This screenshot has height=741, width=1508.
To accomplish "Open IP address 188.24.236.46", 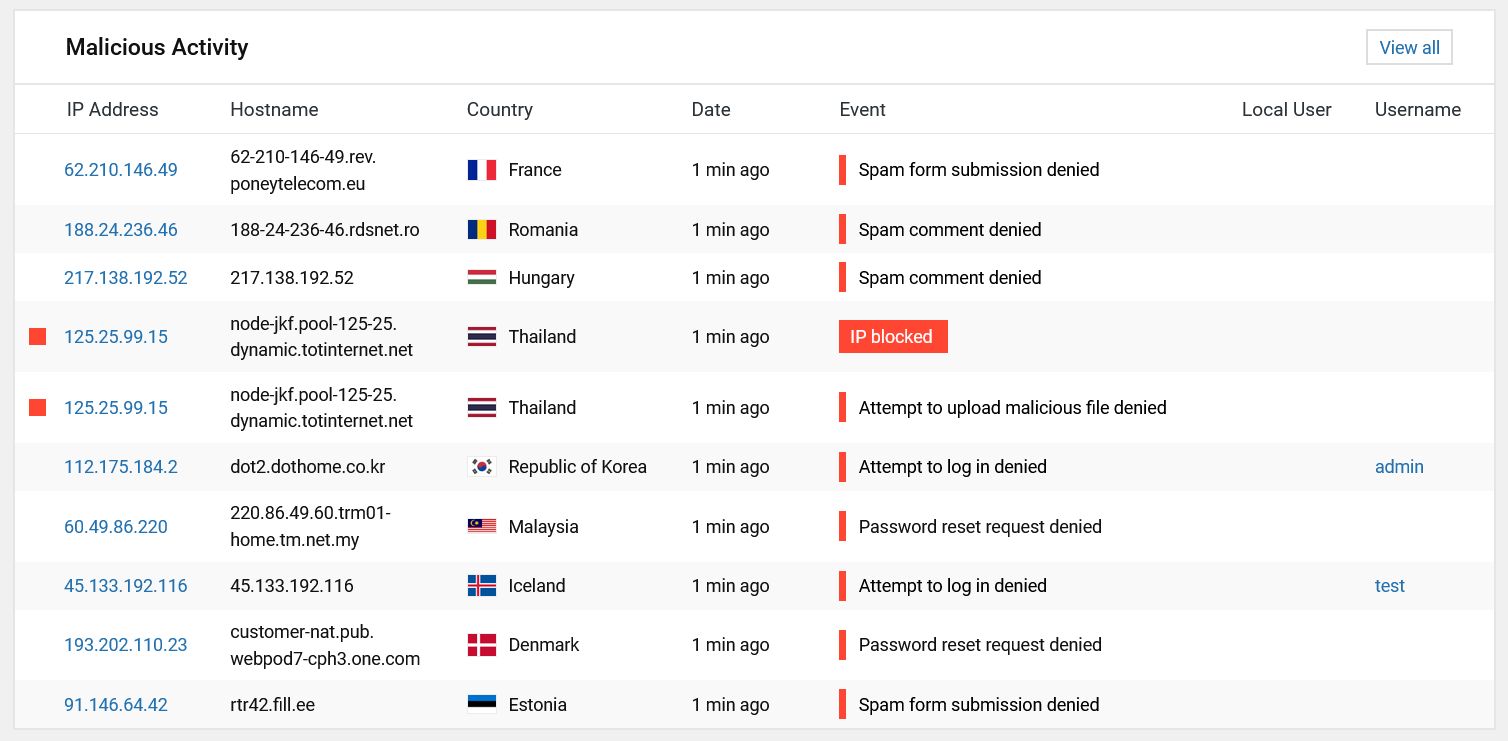I will pyautogui.click(x=121, y=230).
